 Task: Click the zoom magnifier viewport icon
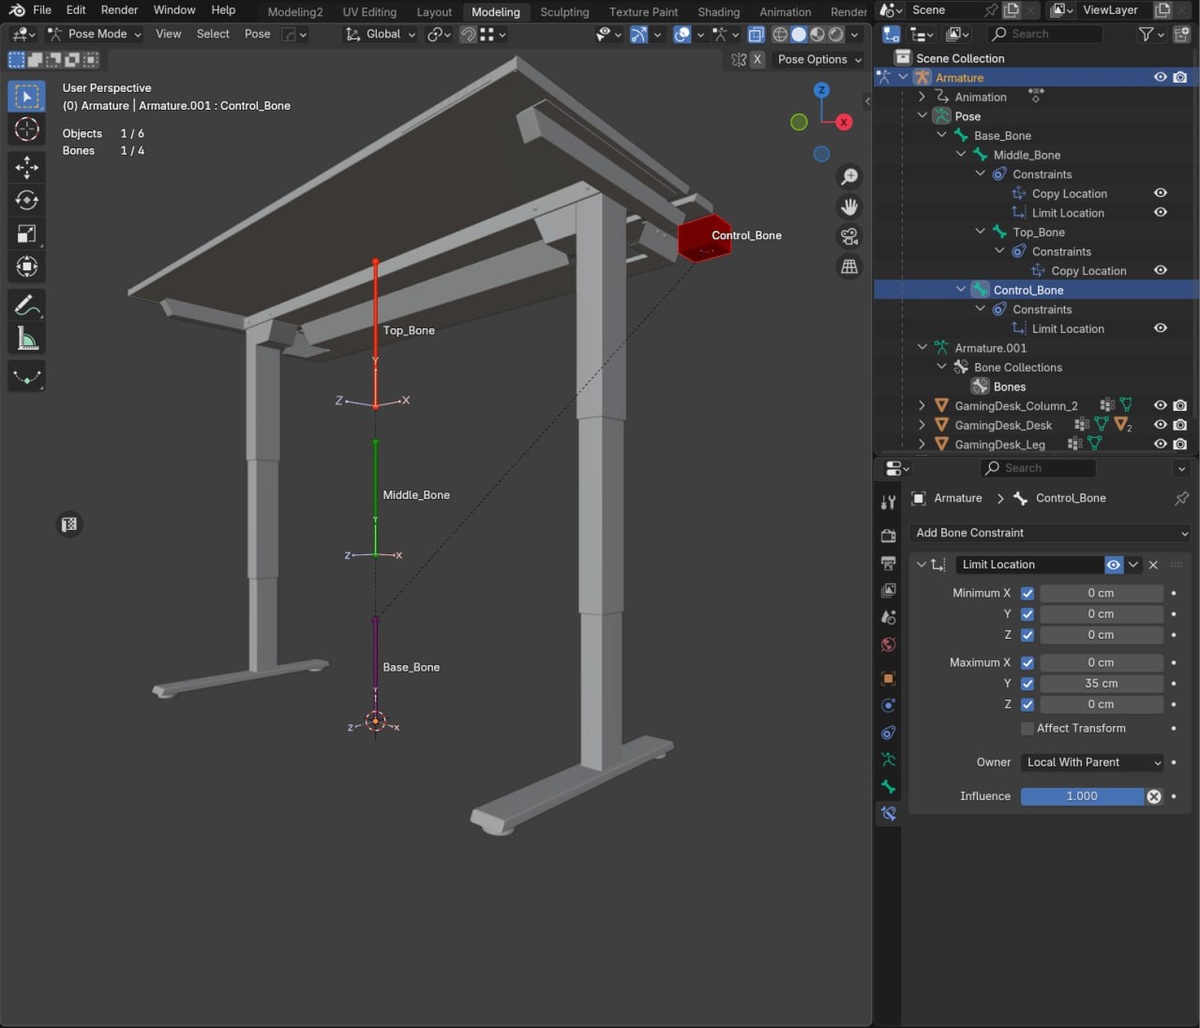click(849, 177)
